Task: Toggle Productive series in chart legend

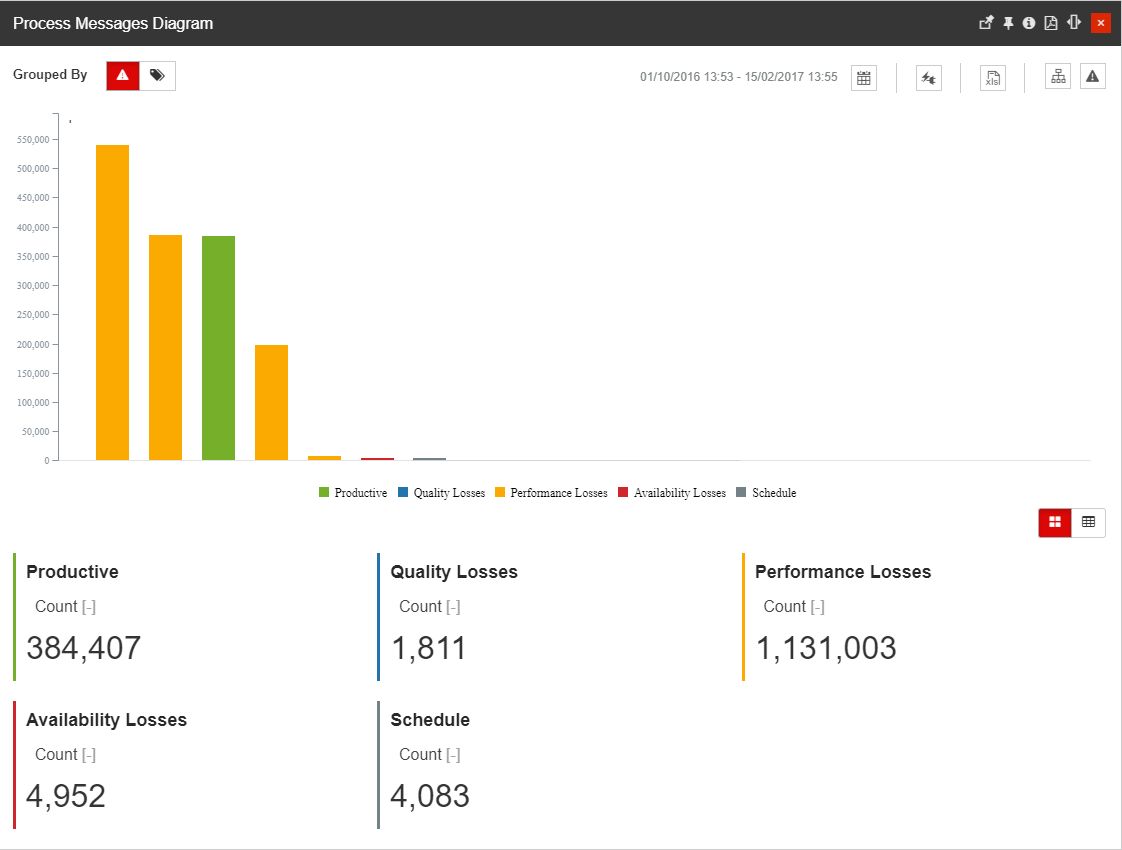Action: [x=353, y=493]
